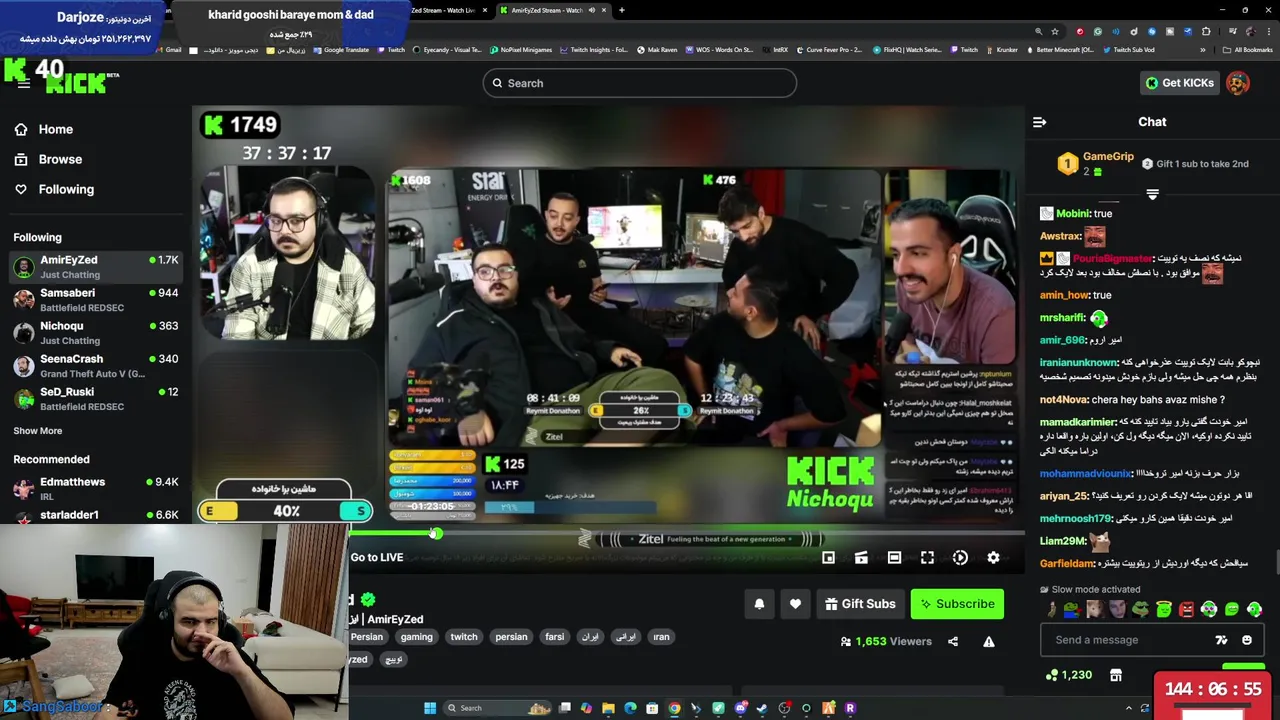
Task: Click the 1,230 channel points balance
Action: pos(1068,675)
